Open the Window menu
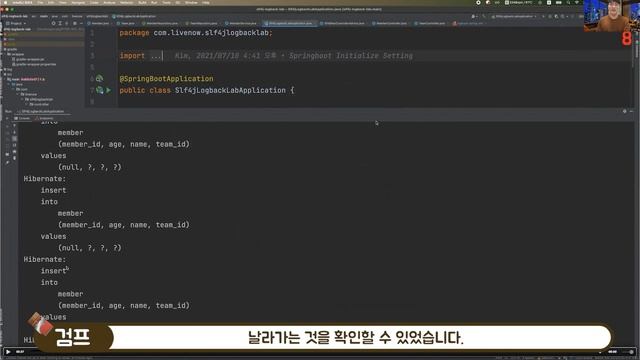The height and width of the screenshot is (360, 640). pos(191,3)
